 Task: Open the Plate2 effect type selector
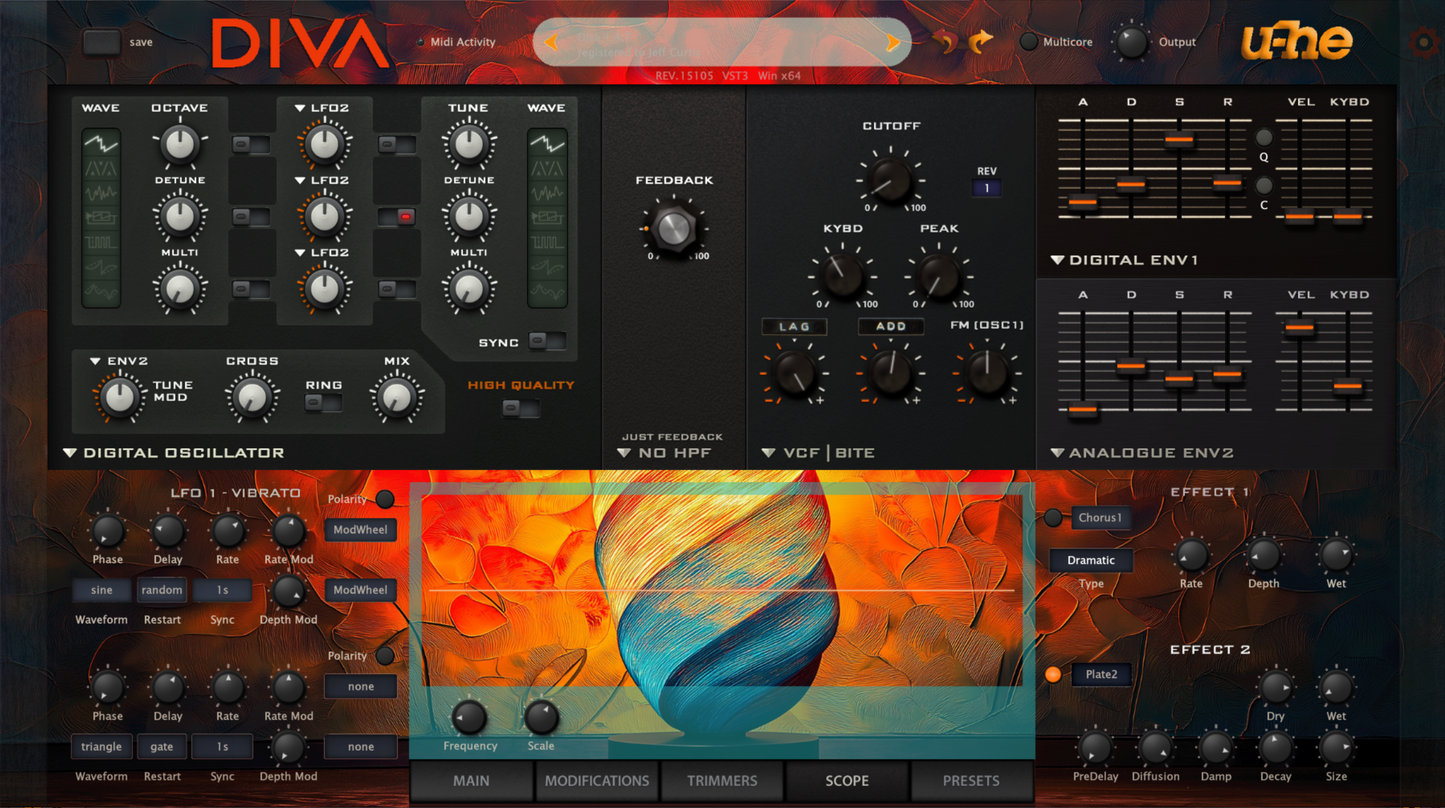coord(1101,674)
